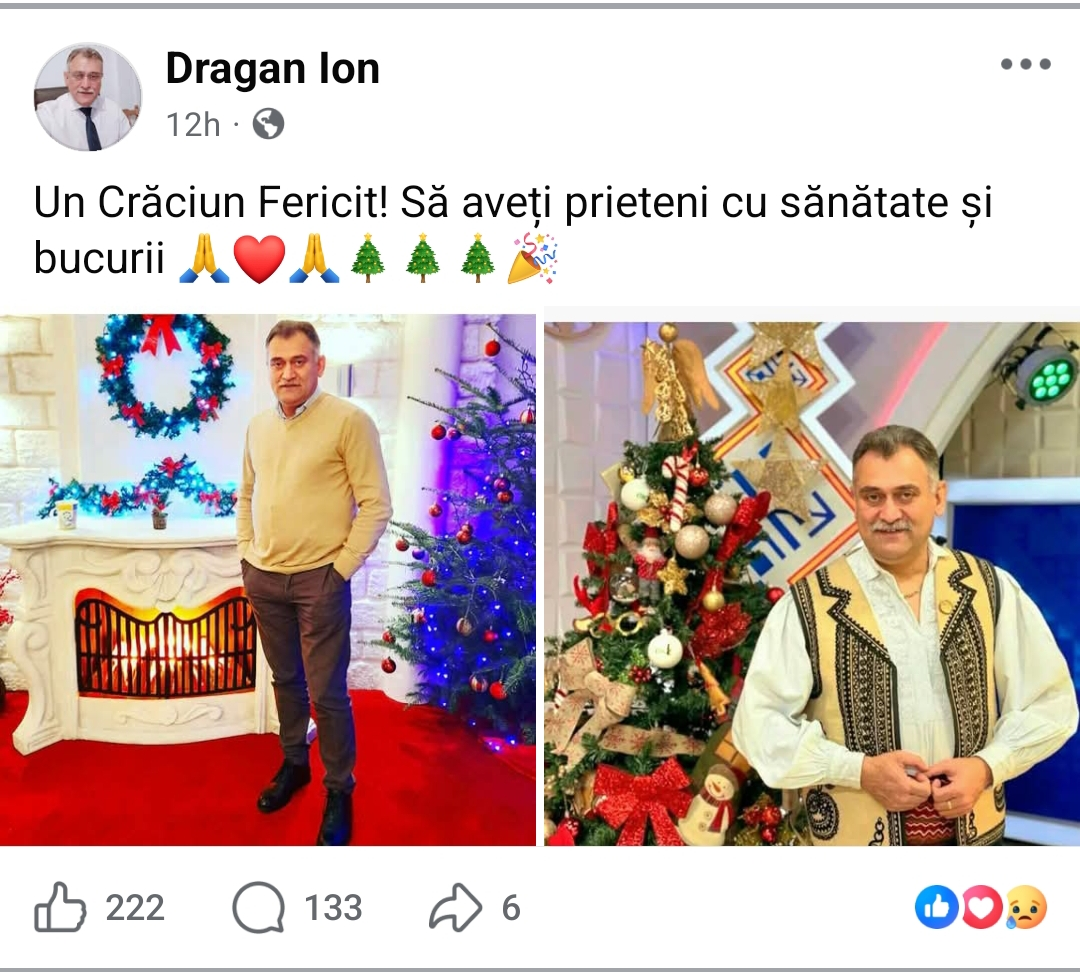Open the left photo with fireplace
This screenshot has height=972, width=1080.
coord(267,580)
